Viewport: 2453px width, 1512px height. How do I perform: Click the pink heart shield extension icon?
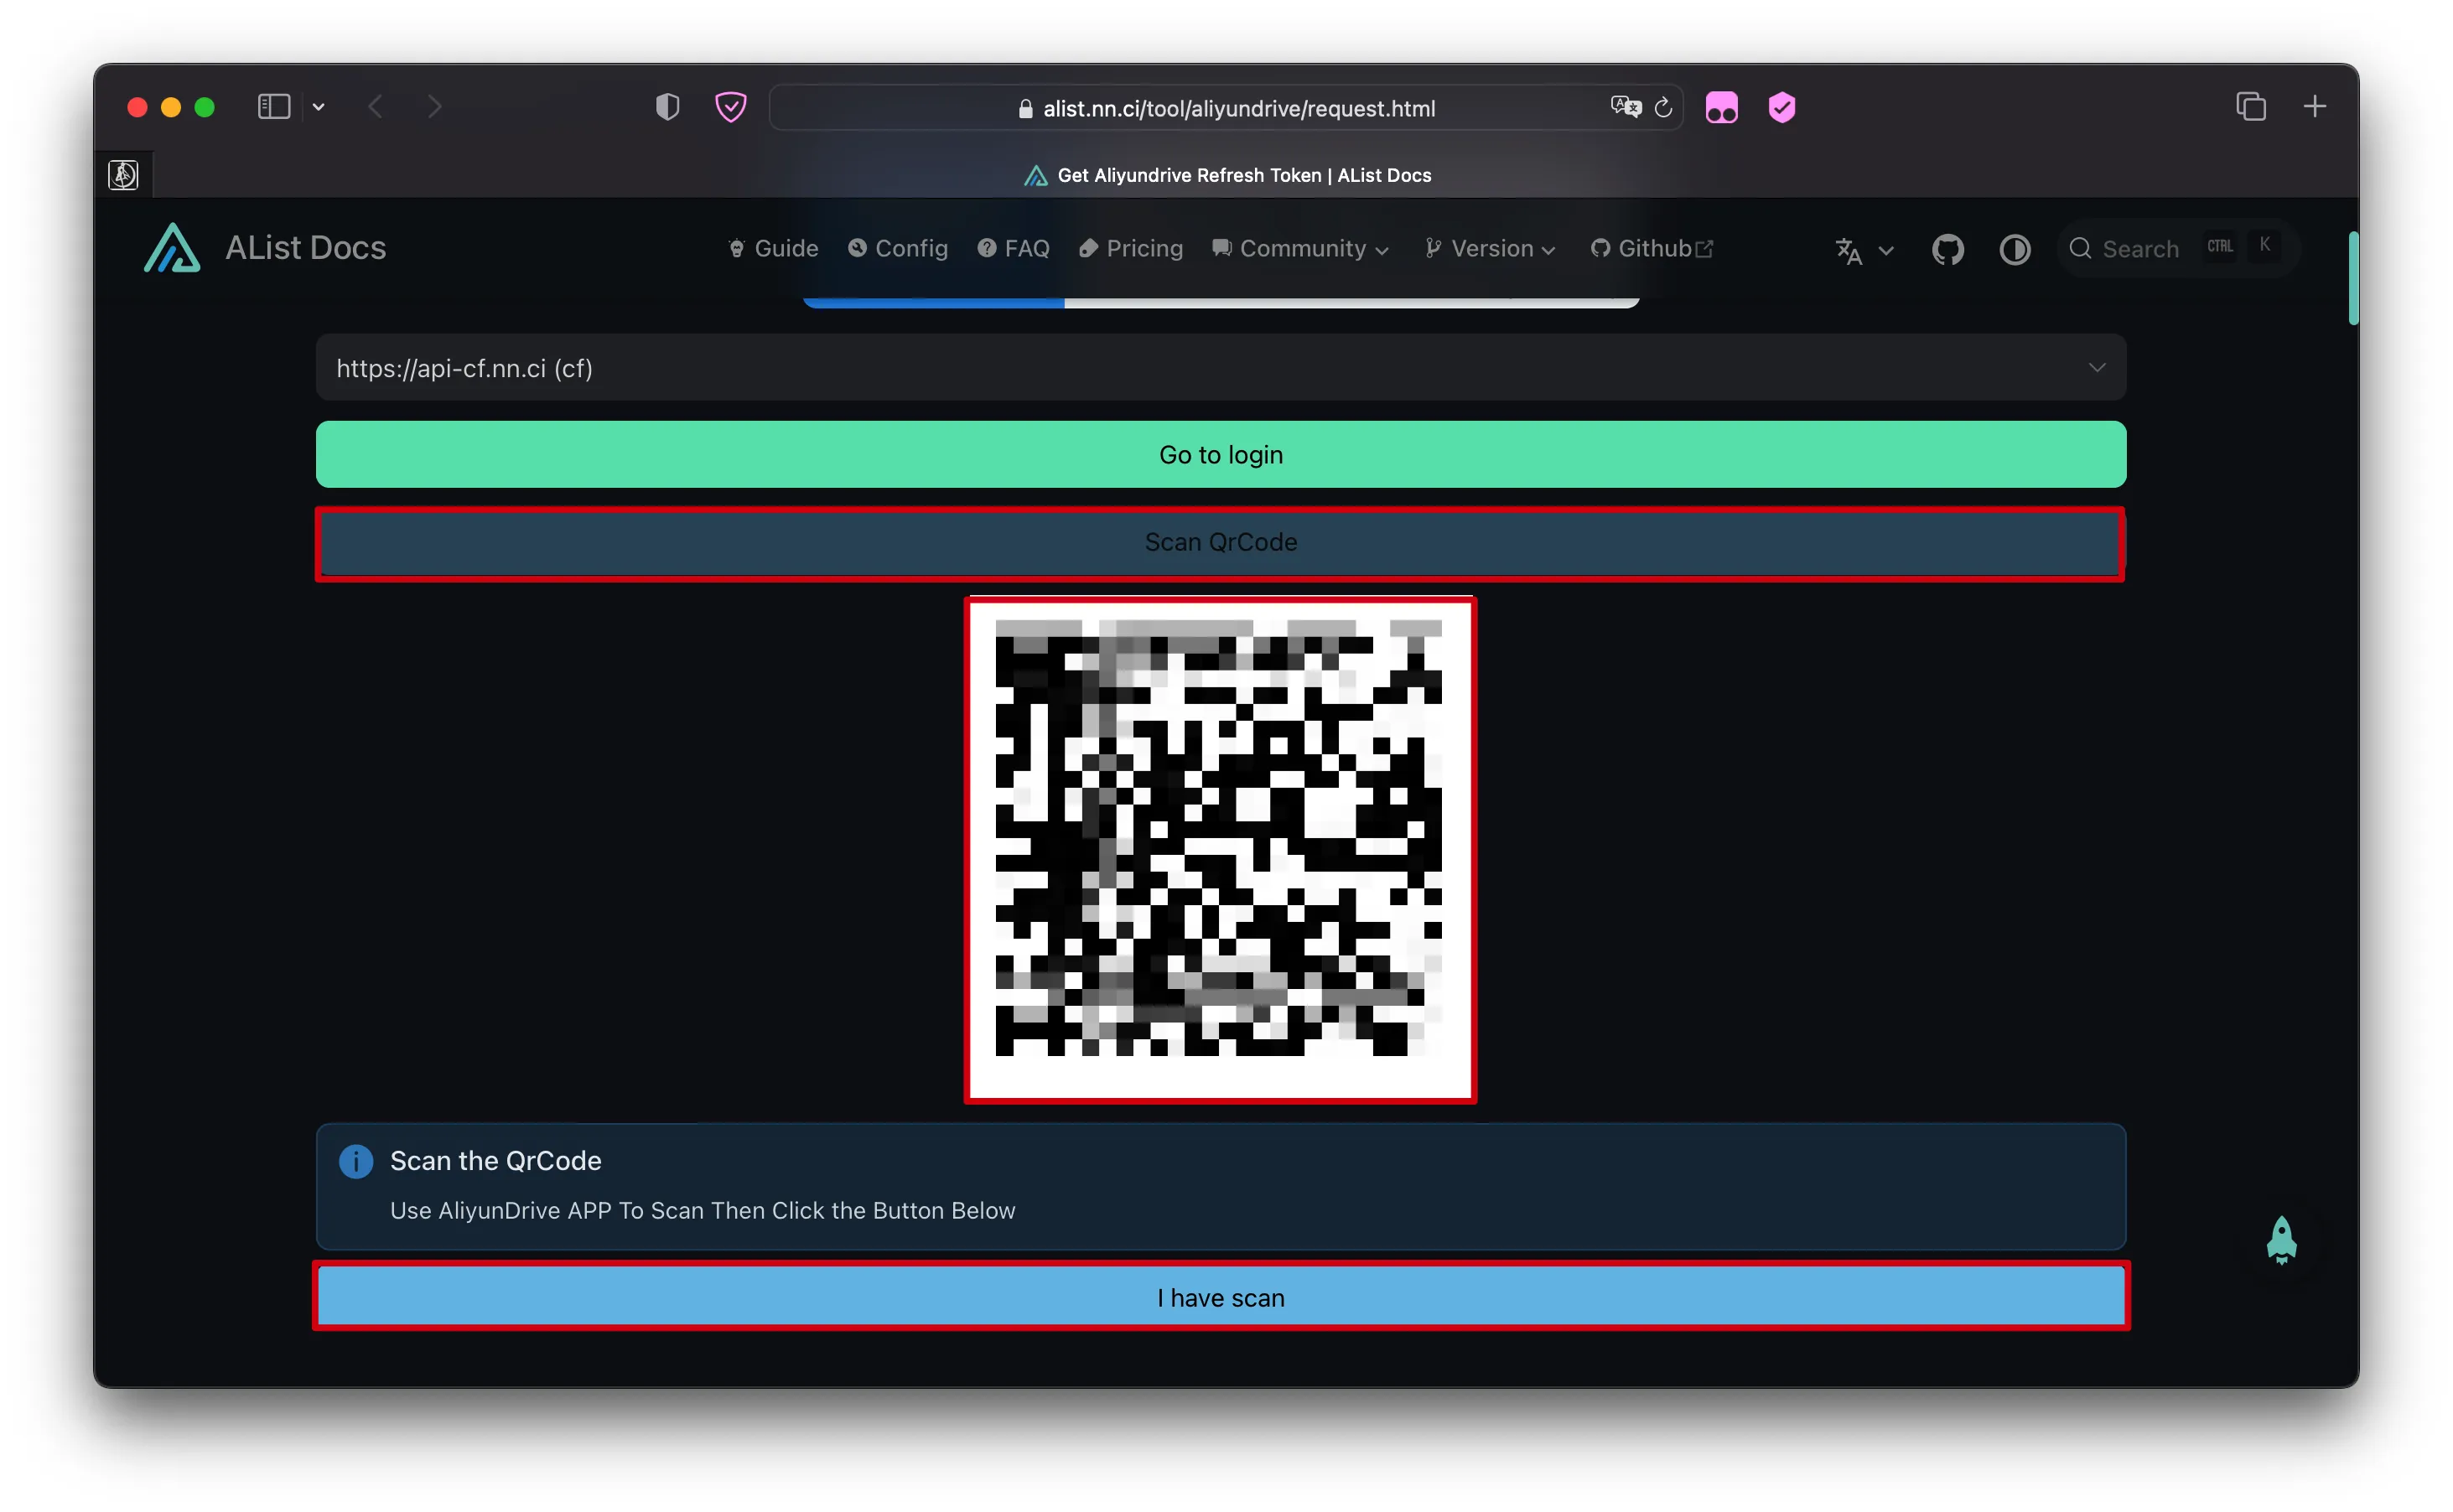[x=731, y=107]
